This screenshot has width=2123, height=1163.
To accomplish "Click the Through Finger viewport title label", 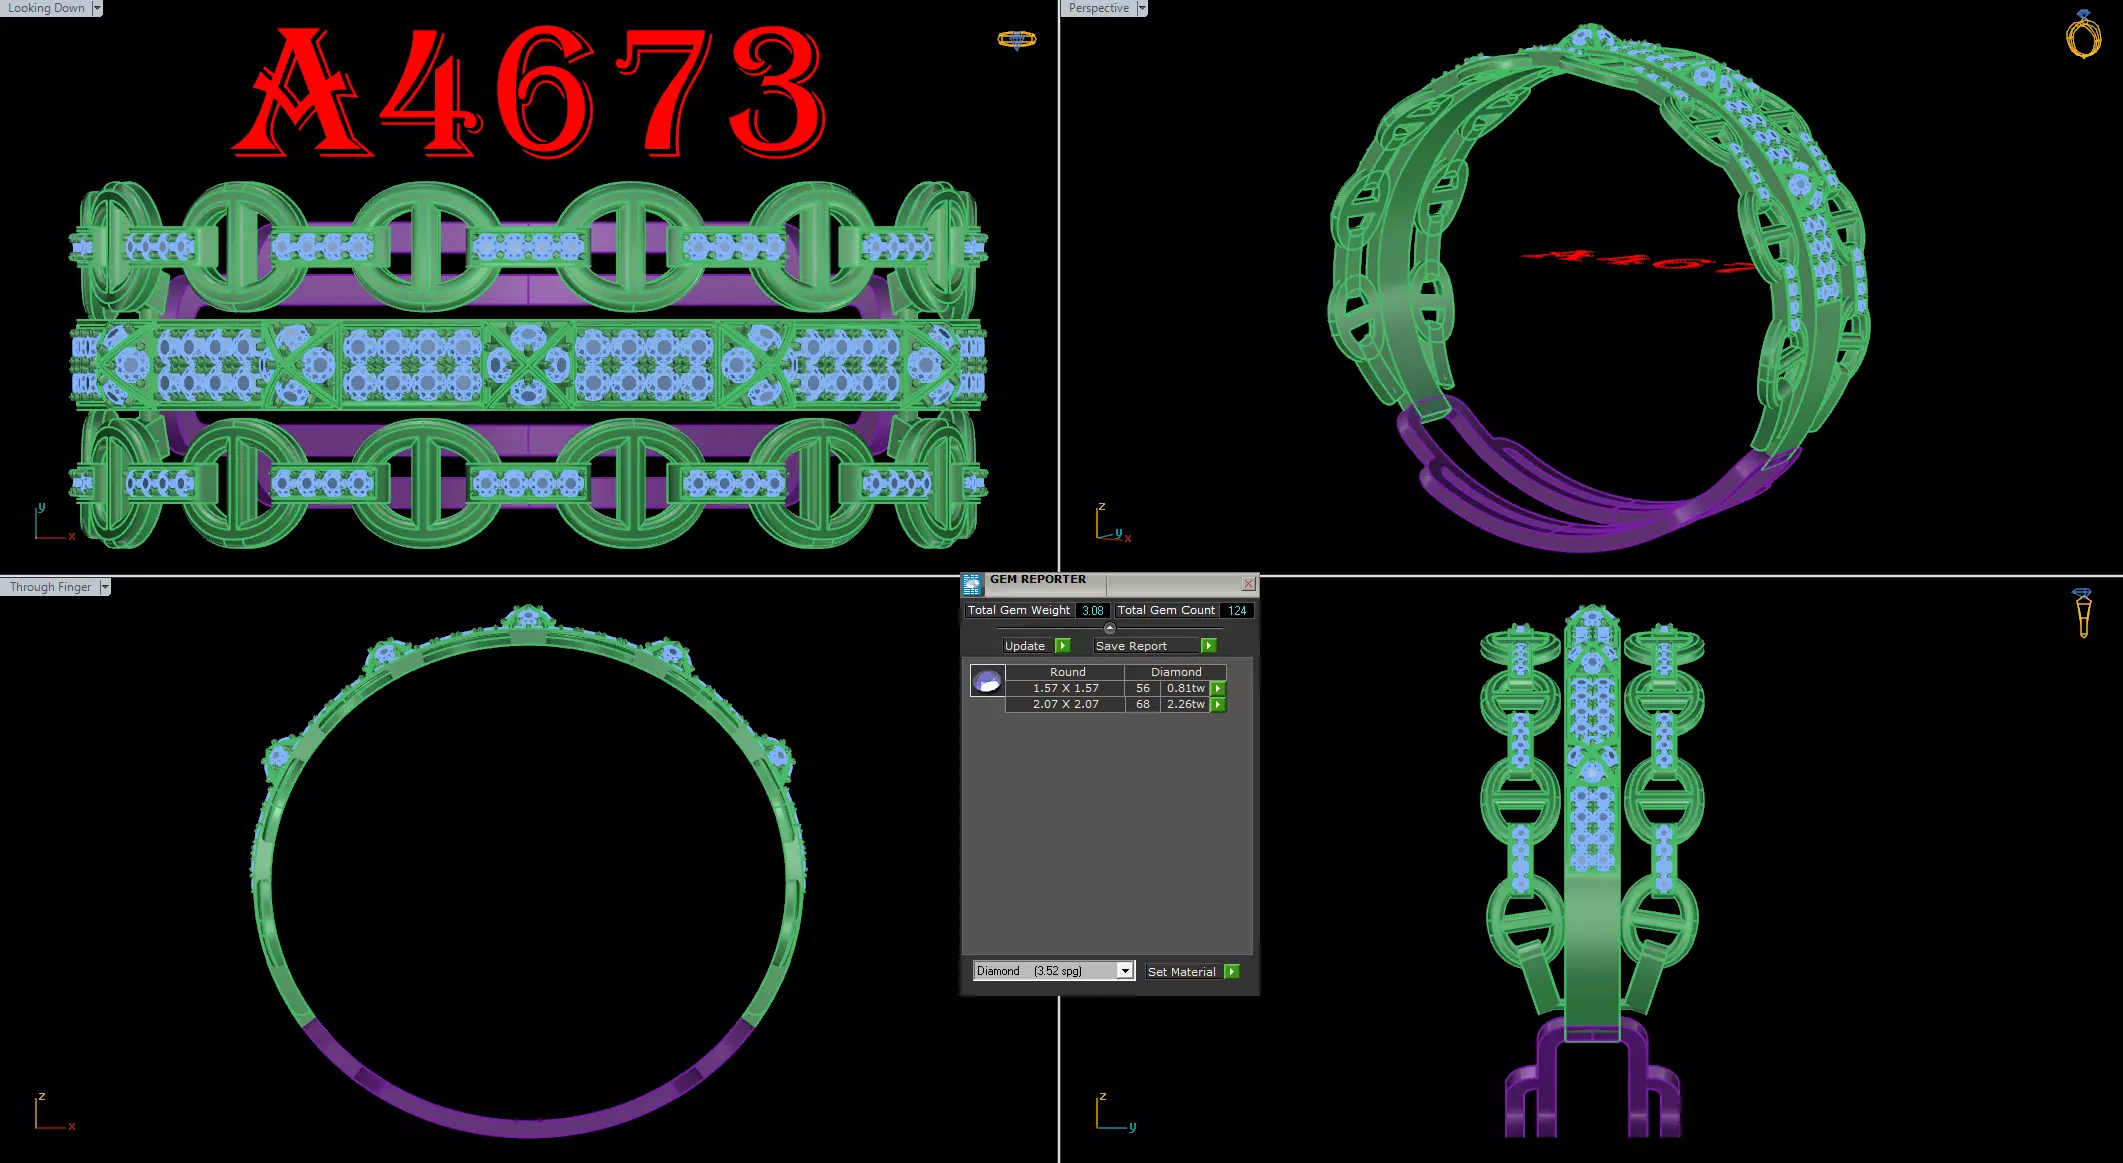I will point(50,587).
